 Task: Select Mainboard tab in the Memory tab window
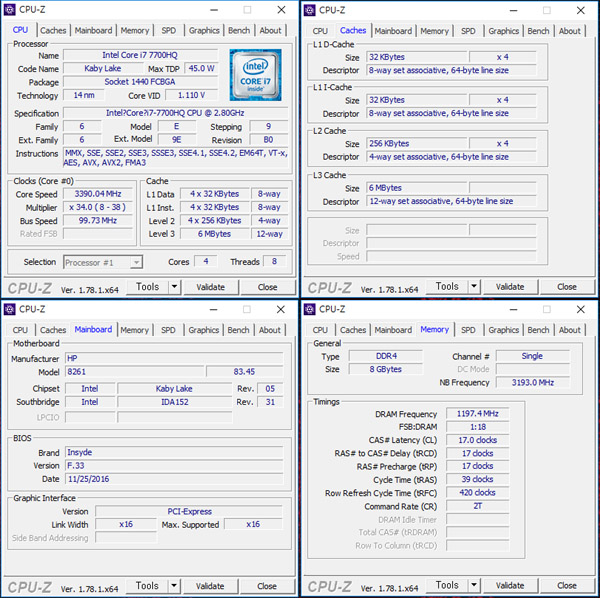click(393, 330)
